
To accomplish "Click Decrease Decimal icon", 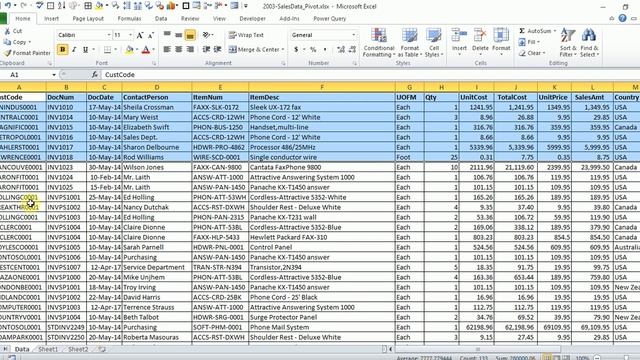I will [x=352, y=50].
